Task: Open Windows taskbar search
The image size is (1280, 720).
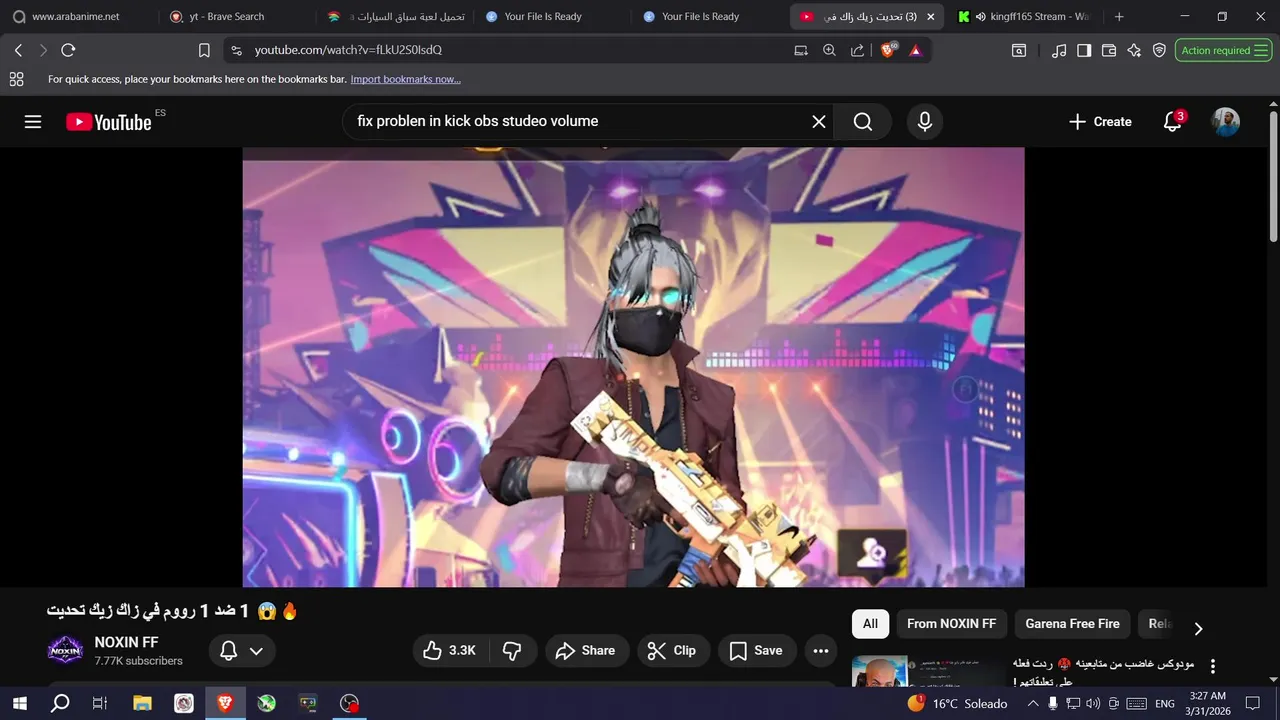Action: [x=60, y=703]
